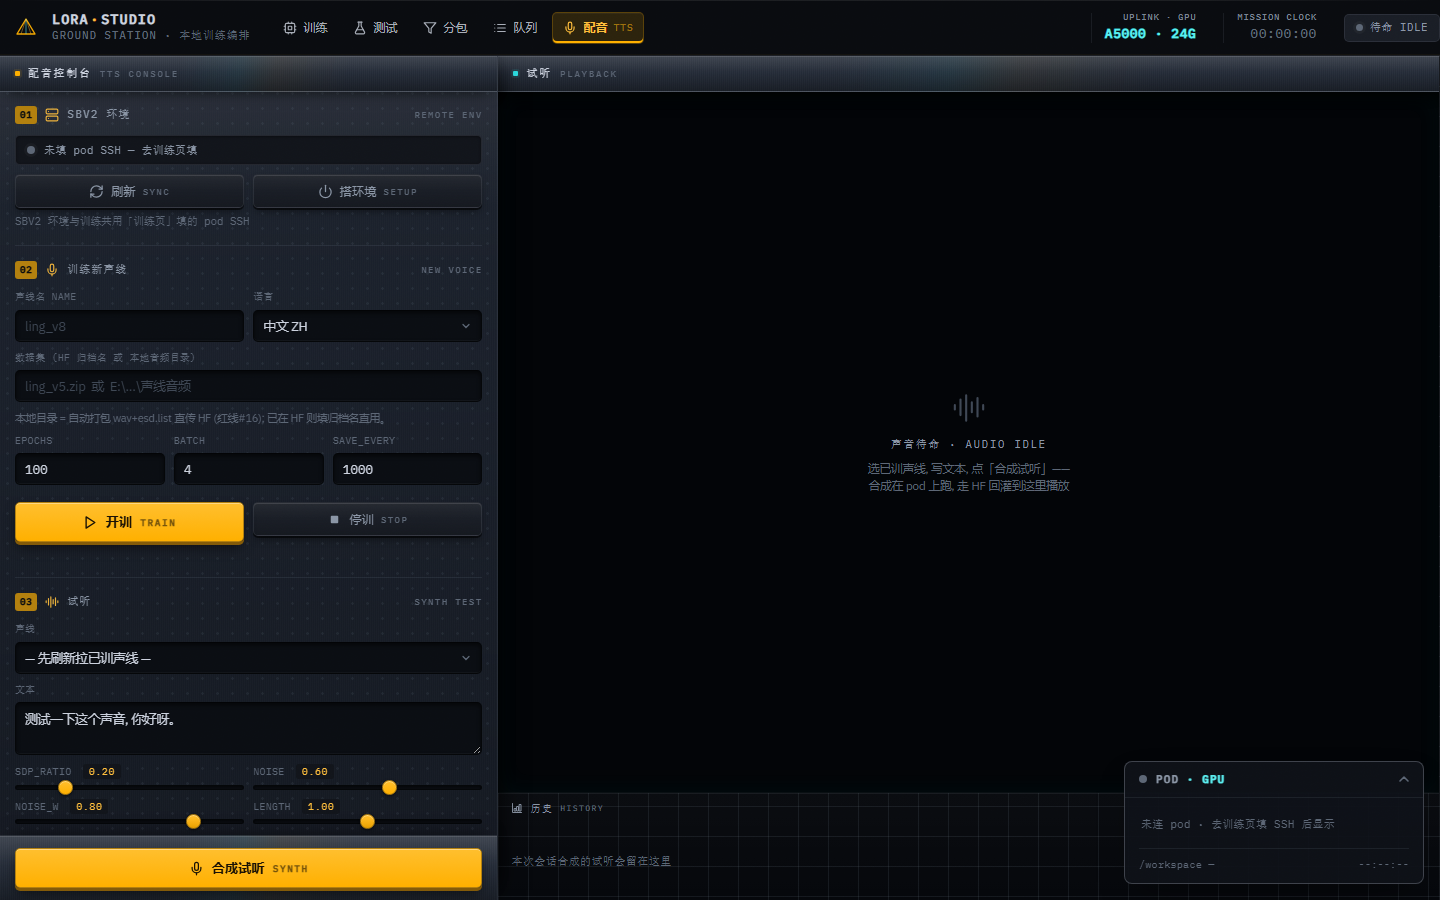Open the 先刷新拉已训声线 voice dropdown
This screenshot has height=900, width=1440.
tap(248, 658)
